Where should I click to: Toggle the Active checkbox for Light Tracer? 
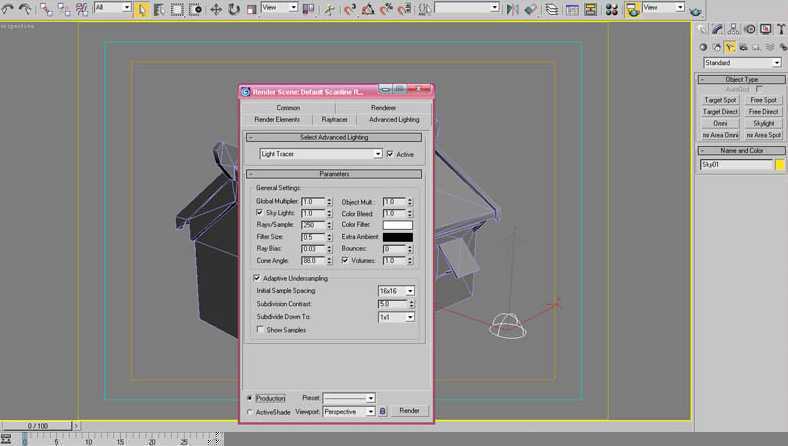(x=390, y=154)
